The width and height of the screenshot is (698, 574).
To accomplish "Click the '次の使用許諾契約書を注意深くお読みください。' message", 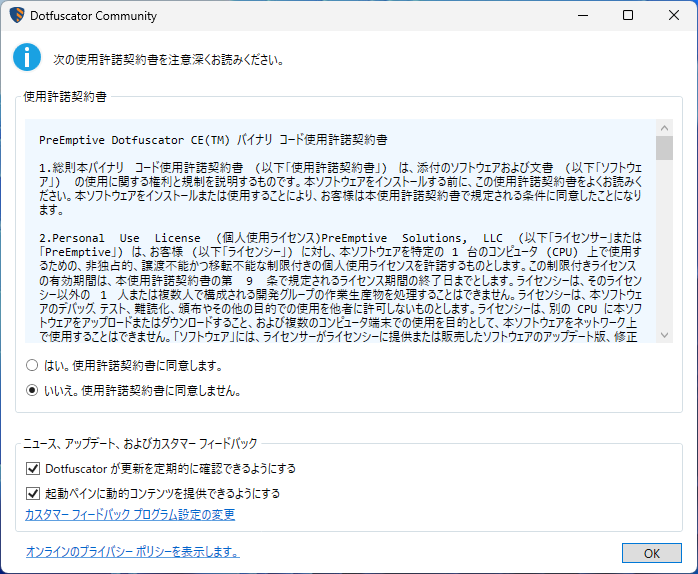I will pos(169,60).
